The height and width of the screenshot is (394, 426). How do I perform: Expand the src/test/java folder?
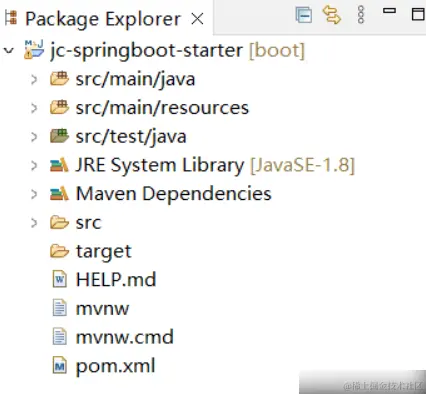[34, 137]
